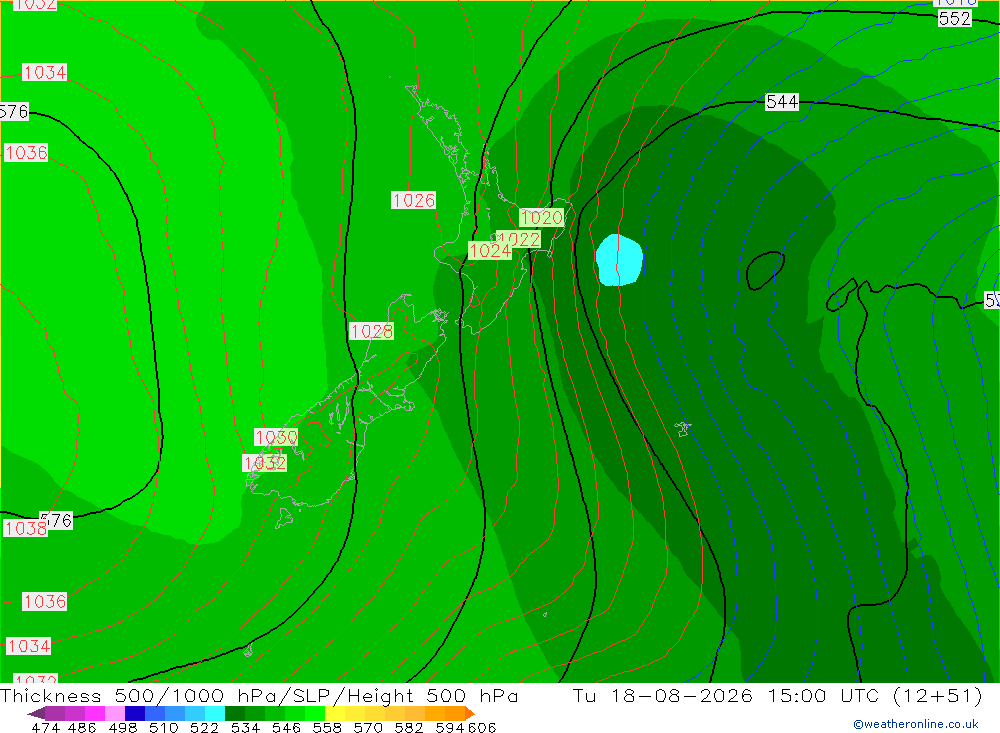Click the 582 legend value
Screen dimensions: 1000x733
(x=408, y=728)
